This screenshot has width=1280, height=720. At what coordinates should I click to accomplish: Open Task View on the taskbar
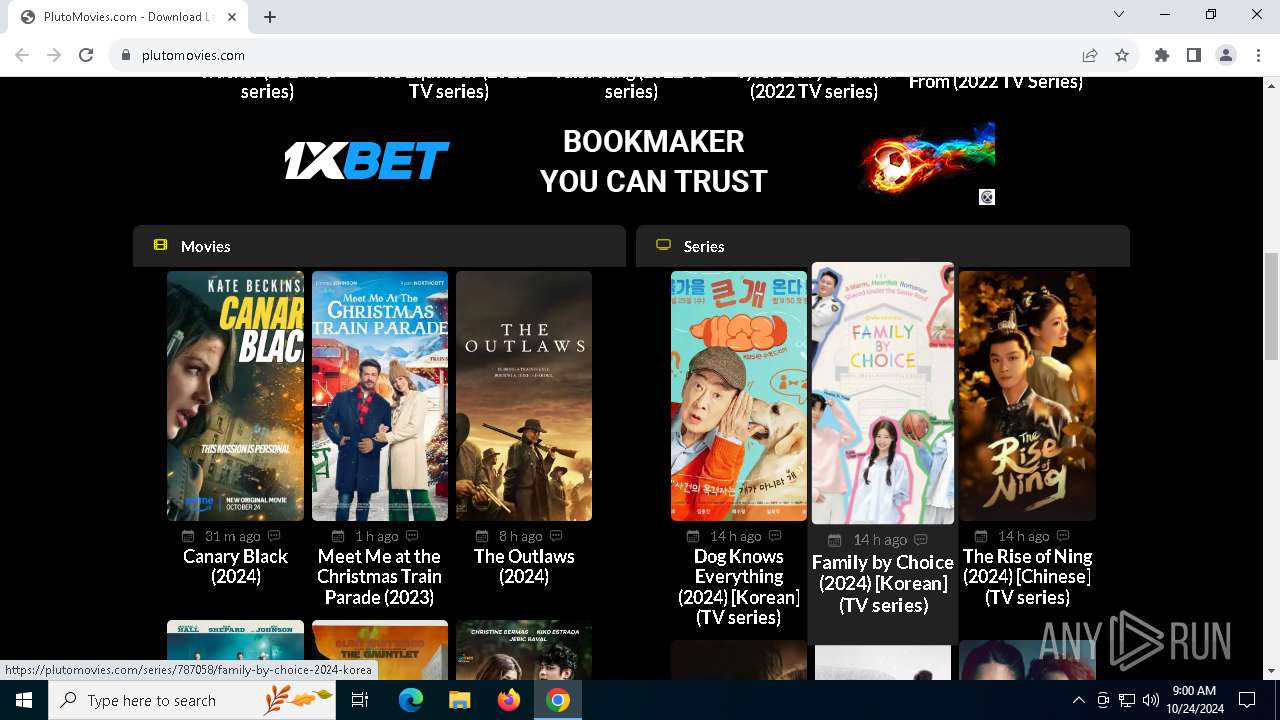point(361,700)
